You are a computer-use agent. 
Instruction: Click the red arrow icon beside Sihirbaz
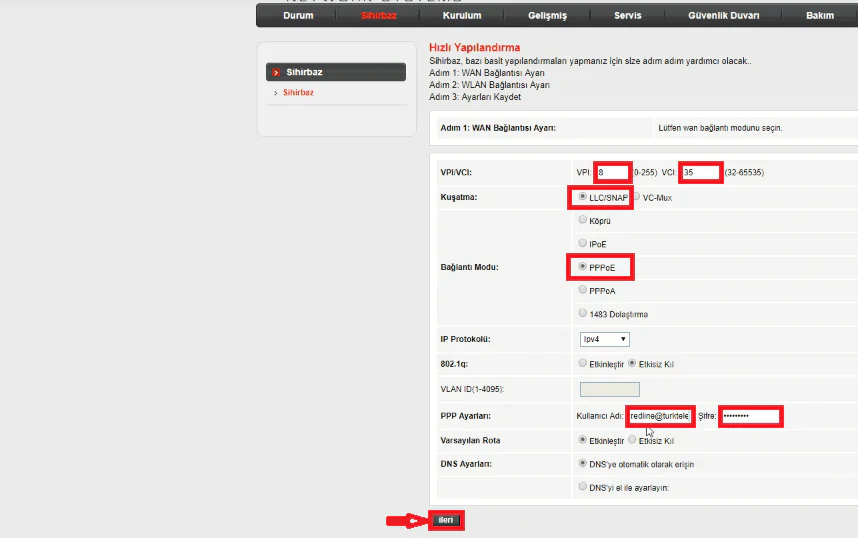276,72
